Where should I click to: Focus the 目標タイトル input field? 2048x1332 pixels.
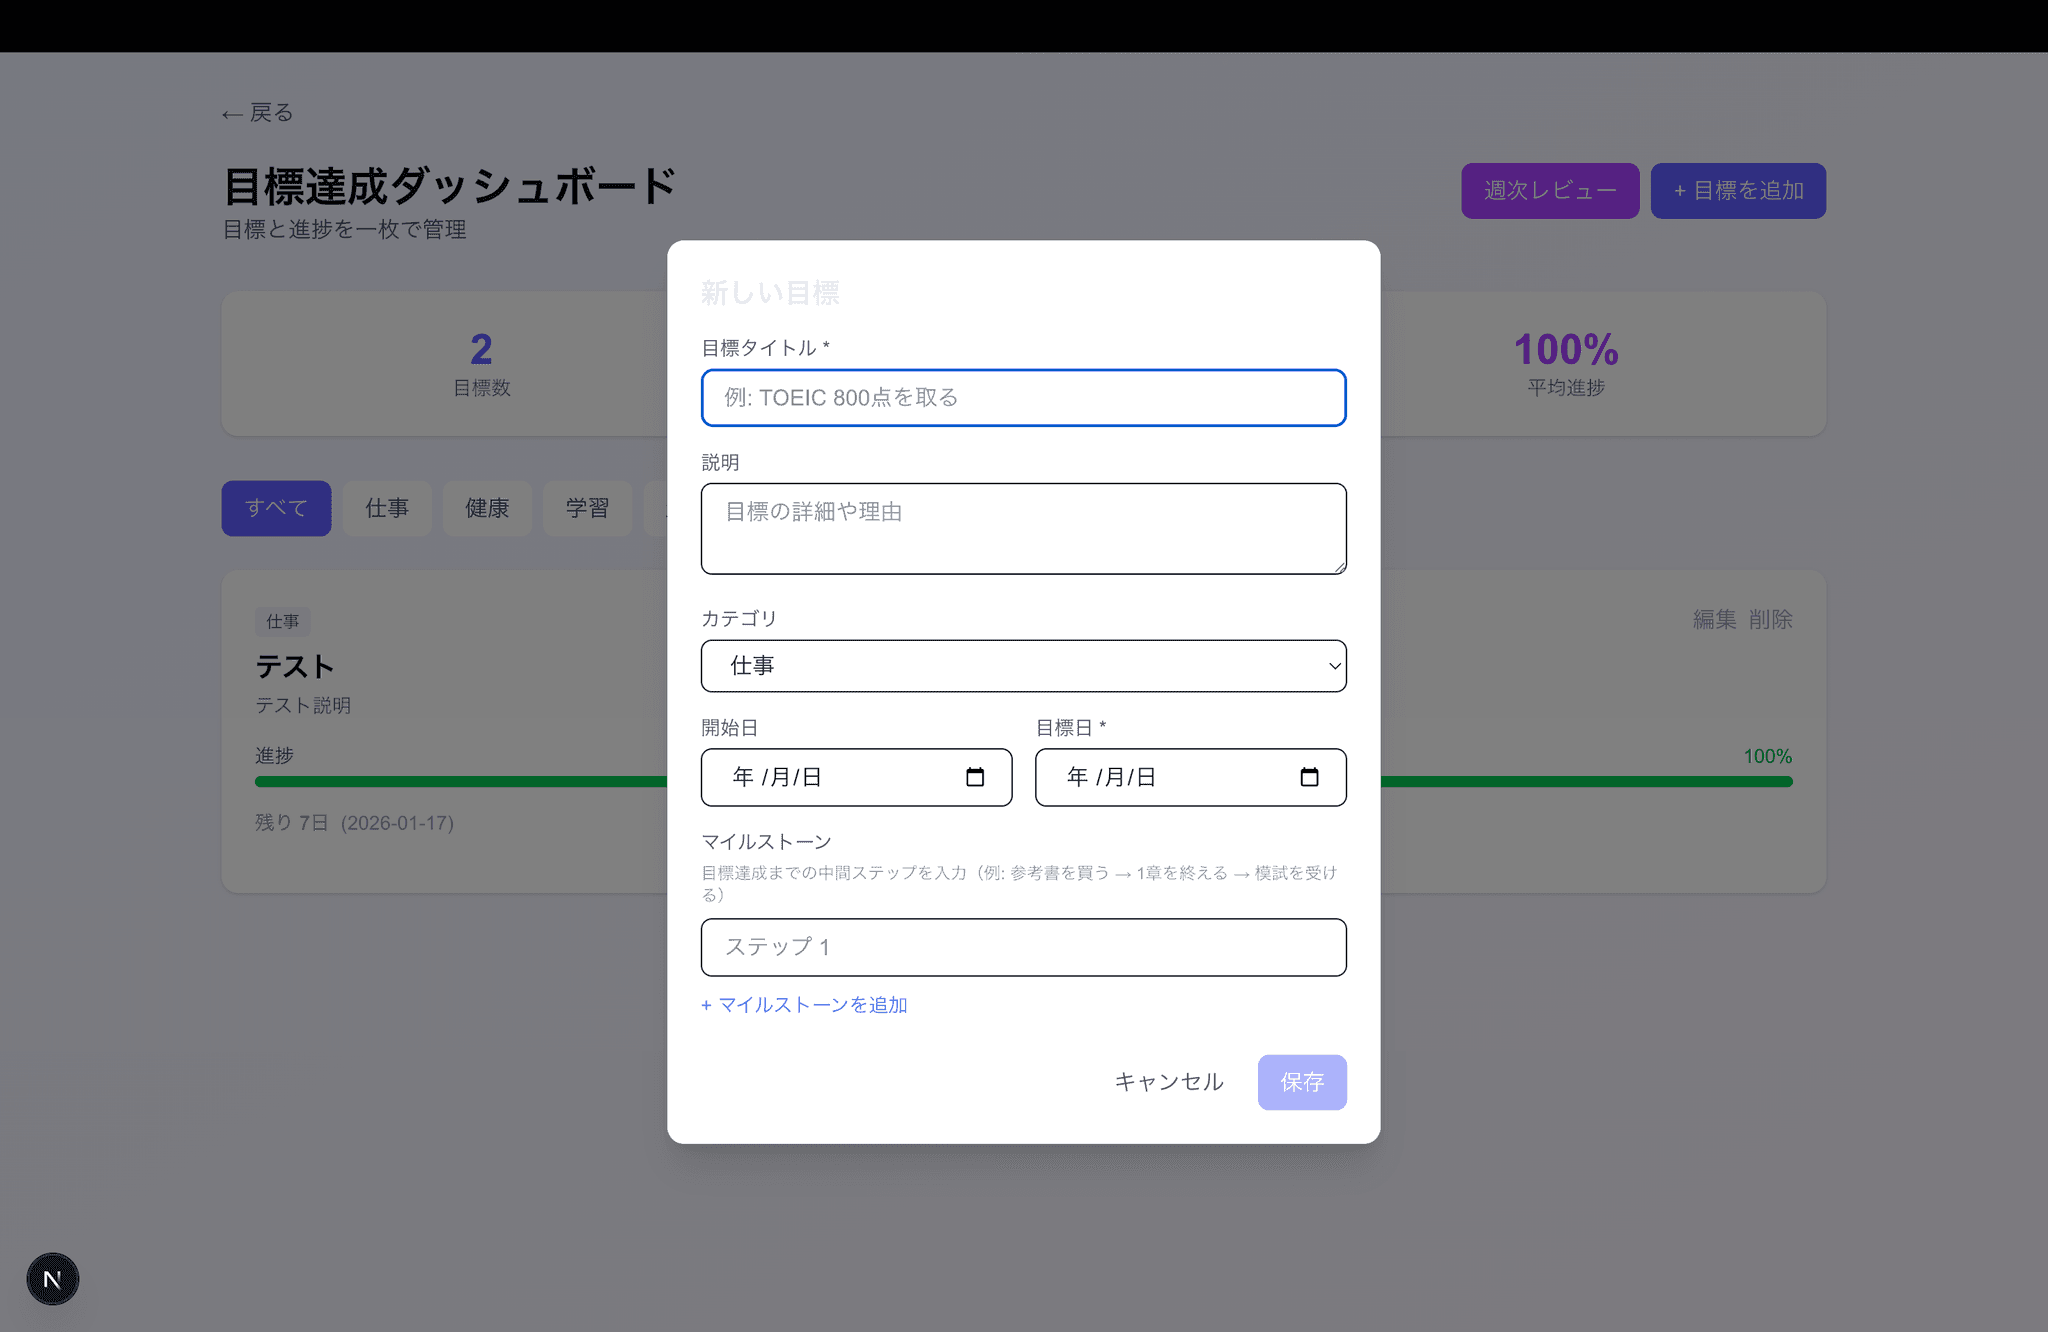(x=1023, y=398)
